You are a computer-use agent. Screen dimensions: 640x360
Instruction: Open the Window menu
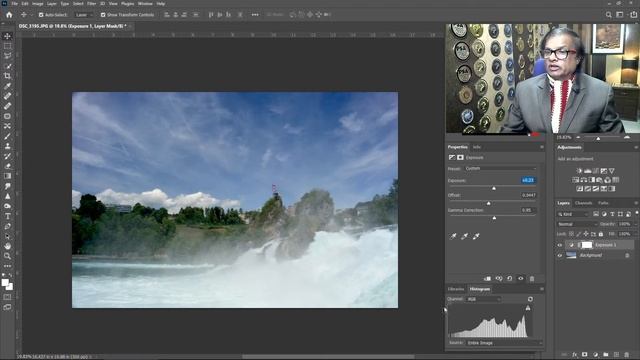coord(145,4)
